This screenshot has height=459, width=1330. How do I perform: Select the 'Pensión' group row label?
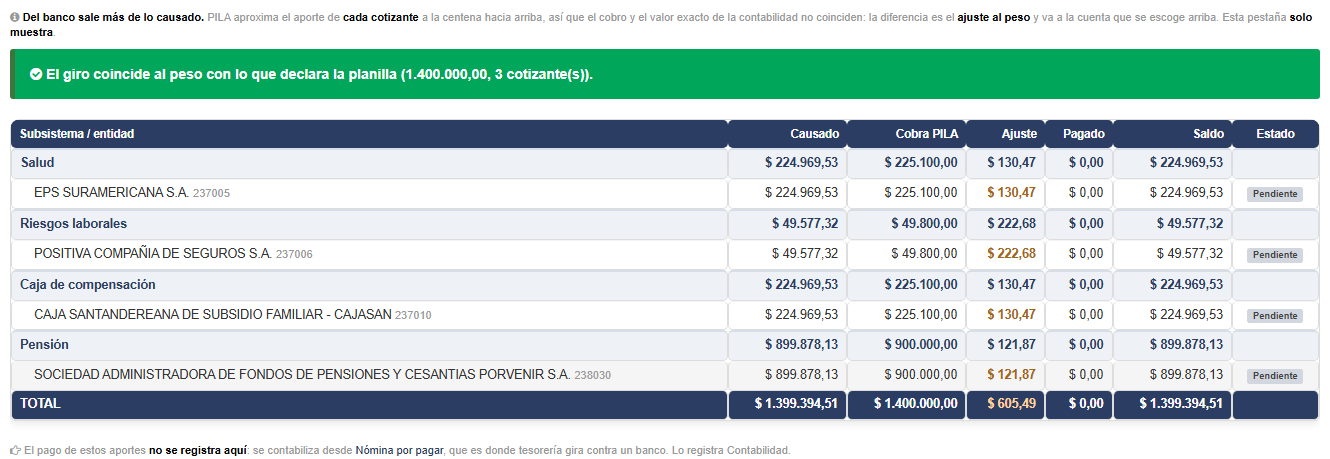[x=44, y=344]
